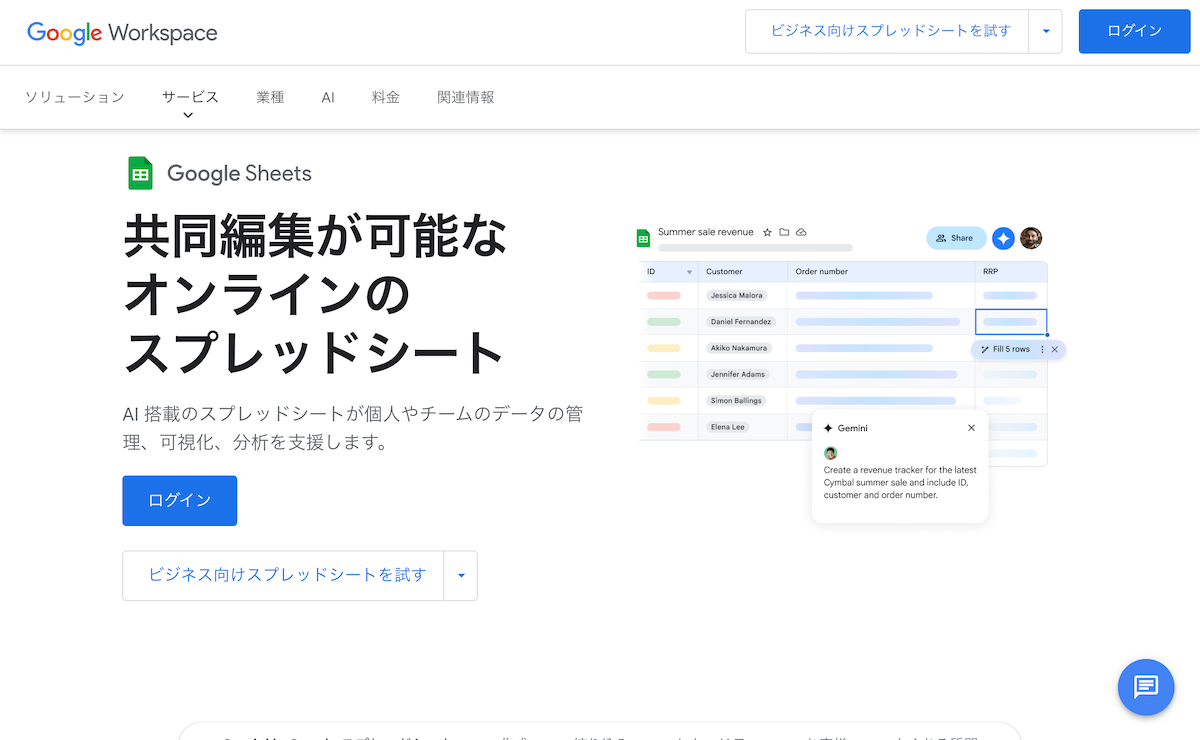Open dropdown arrow beside lower ビジネス向けスプレッドシートを試す
The image size is (1200, 740).
461,575
